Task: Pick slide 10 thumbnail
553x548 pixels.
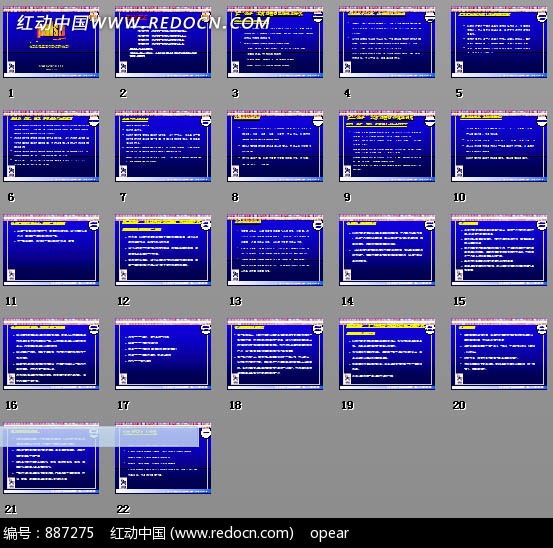Action: coord(499,146)
